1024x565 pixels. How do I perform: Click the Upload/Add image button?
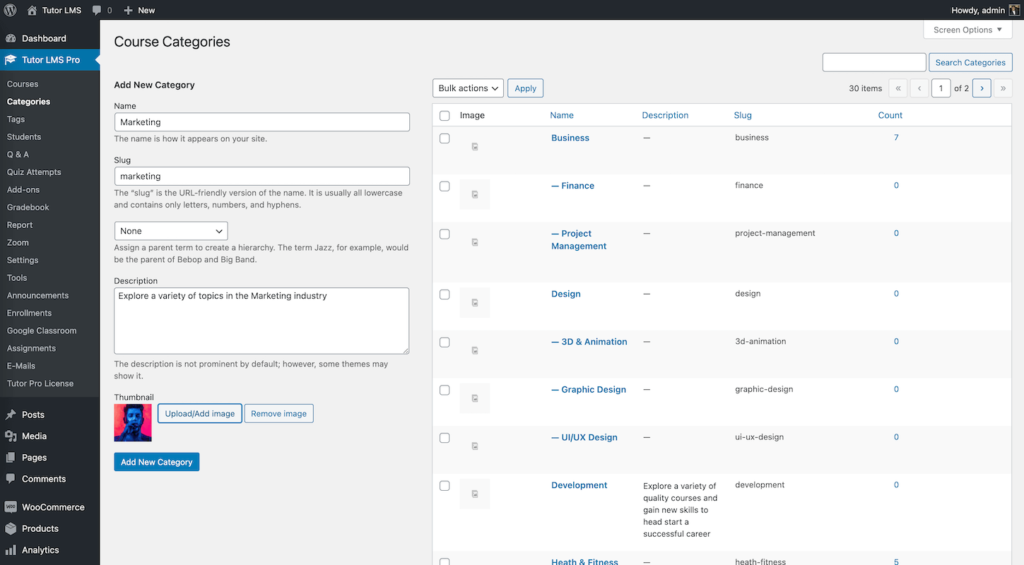point(200,413)
